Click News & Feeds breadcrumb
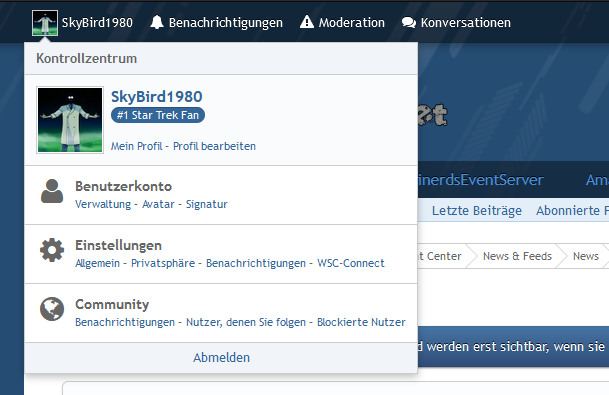Viewport: 609px width, 395px height. pos(517,256)
